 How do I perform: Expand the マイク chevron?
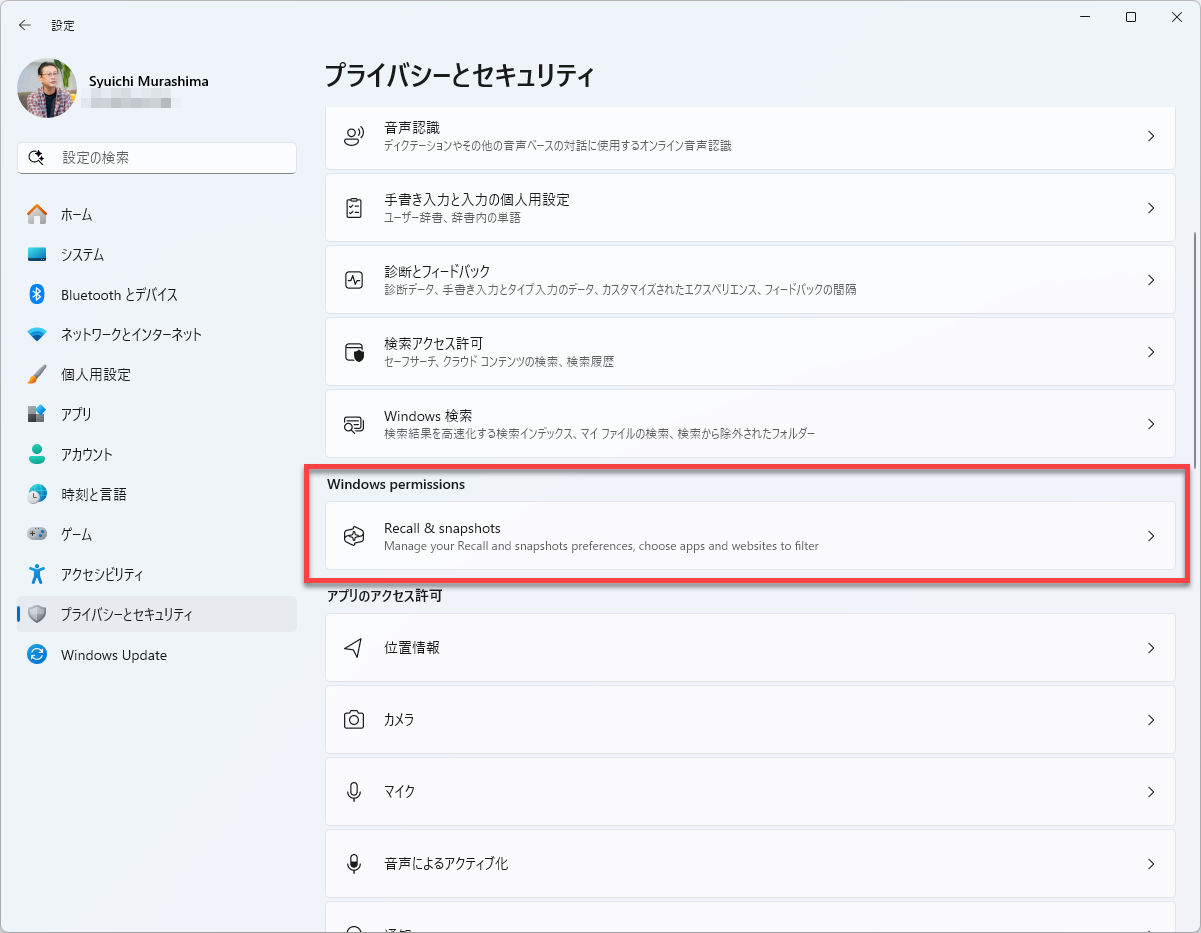1151,792
